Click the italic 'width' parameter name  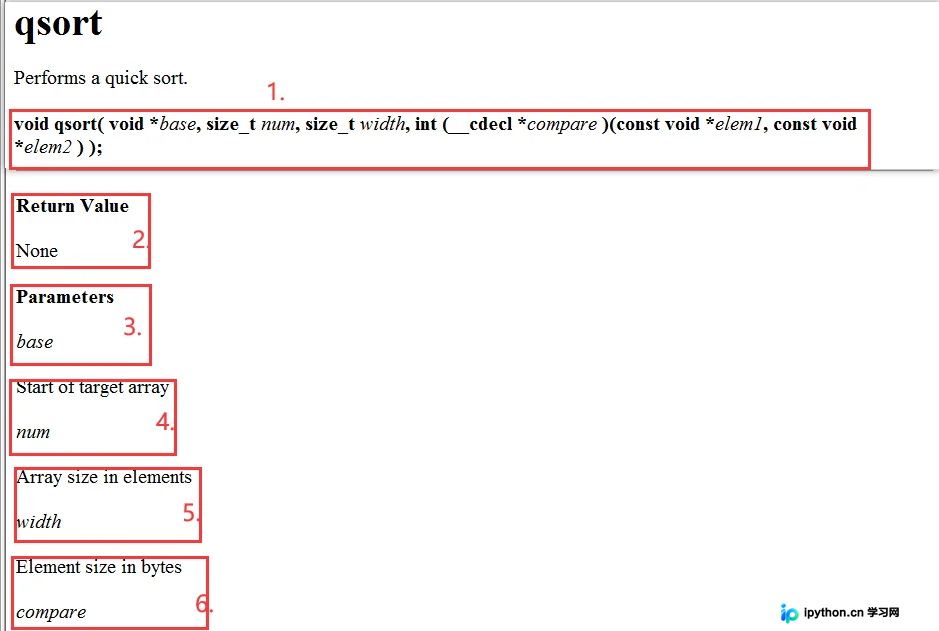tap(39, 521)
